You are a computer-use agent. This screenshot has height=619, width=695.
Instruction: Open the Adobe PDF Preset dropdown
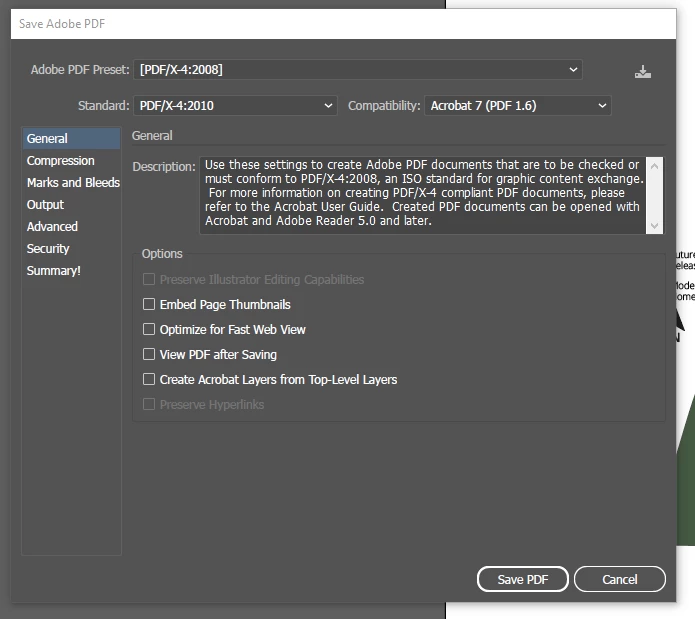(358, 70)
